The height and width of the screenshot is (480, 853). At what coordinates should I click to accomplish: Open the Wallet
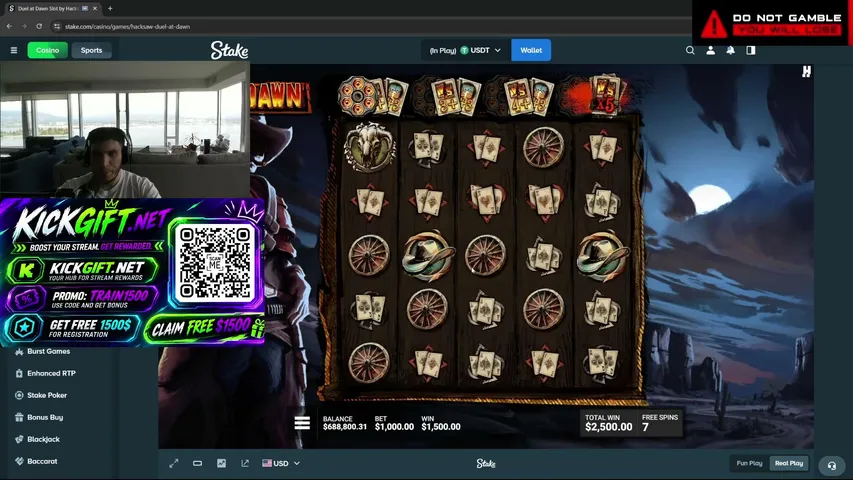point(531,50)
